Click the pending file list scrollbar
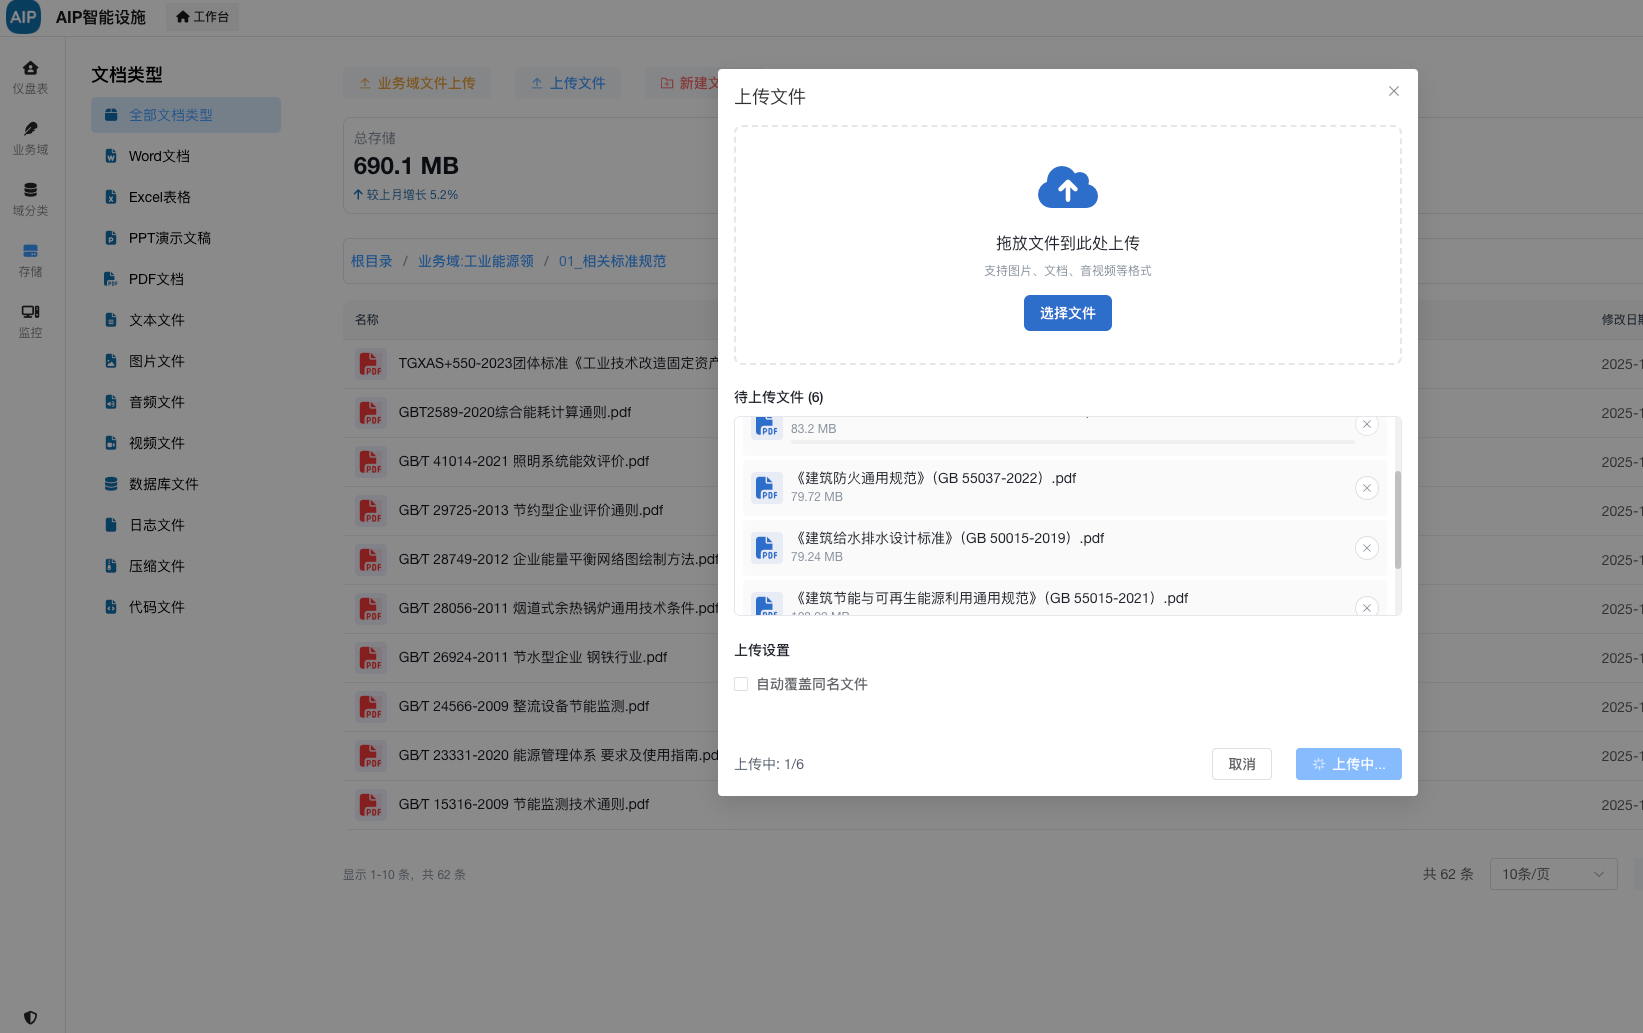The height and width of the screenshot is (1033, 1643). pos(1397,520)
